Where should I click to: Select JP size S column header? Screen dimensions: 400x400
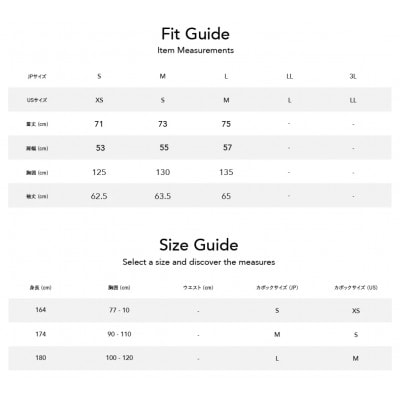coord(99,76)
